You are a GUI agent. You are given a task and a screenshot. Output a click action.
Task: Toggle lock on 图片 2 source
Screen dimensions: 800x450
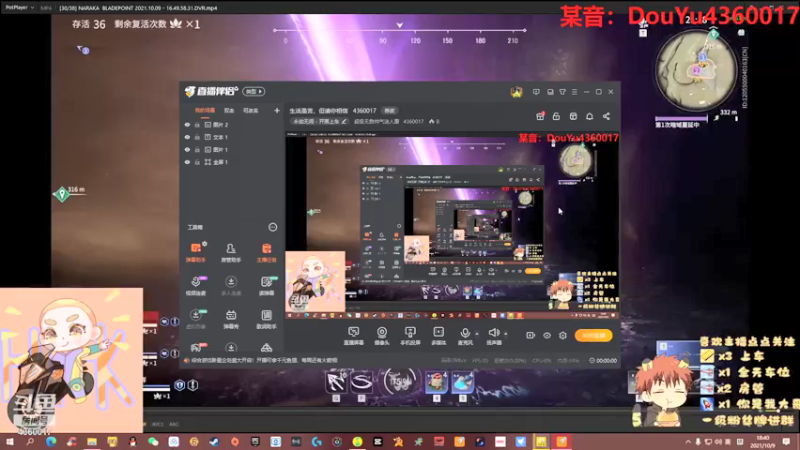(x=197, y=124)
